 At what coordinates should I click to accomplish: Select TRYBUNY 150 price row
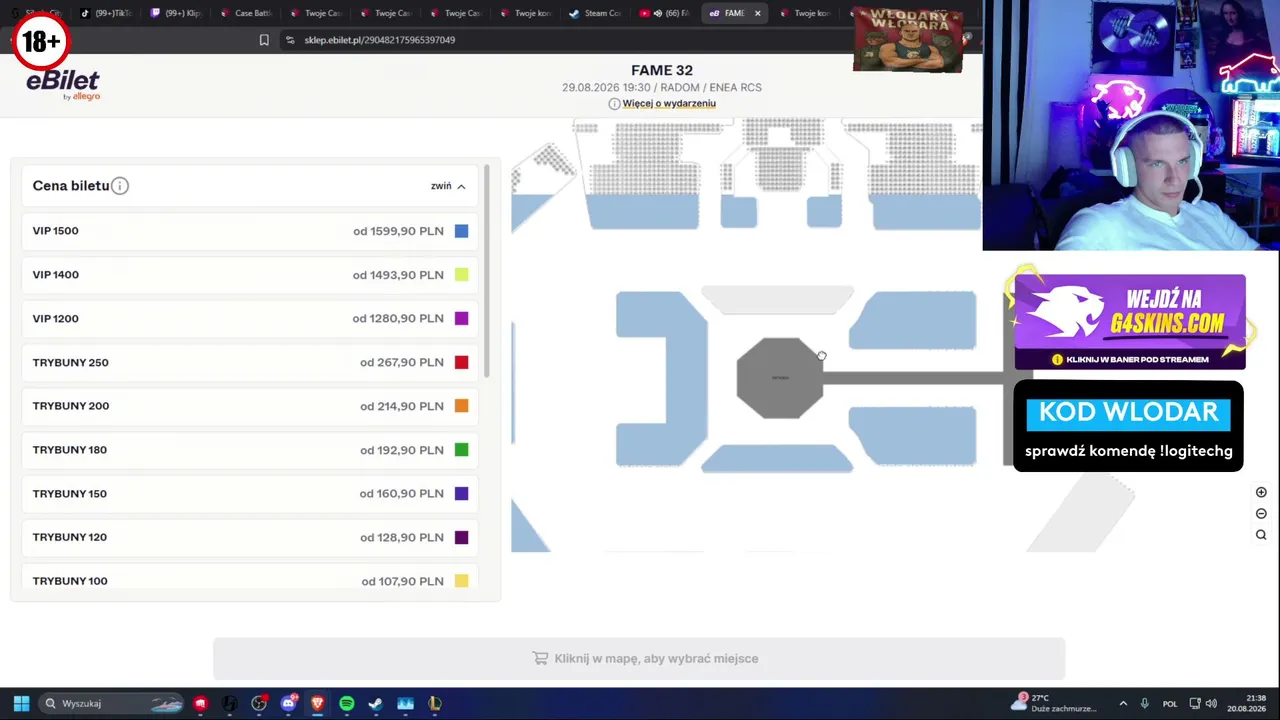click(x=250, y=494)
